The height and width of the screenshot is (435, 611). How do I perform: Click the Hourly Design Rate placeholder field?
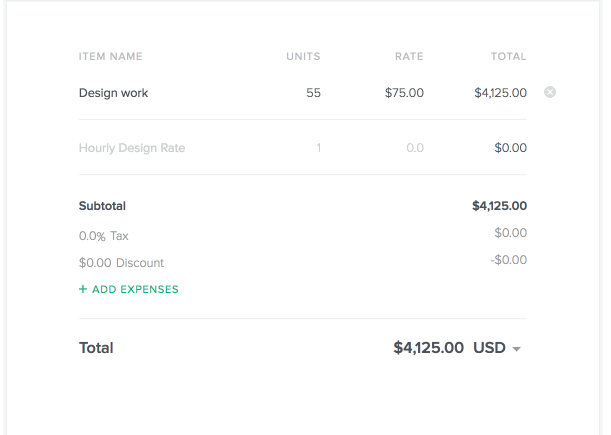tap(132, 148)
